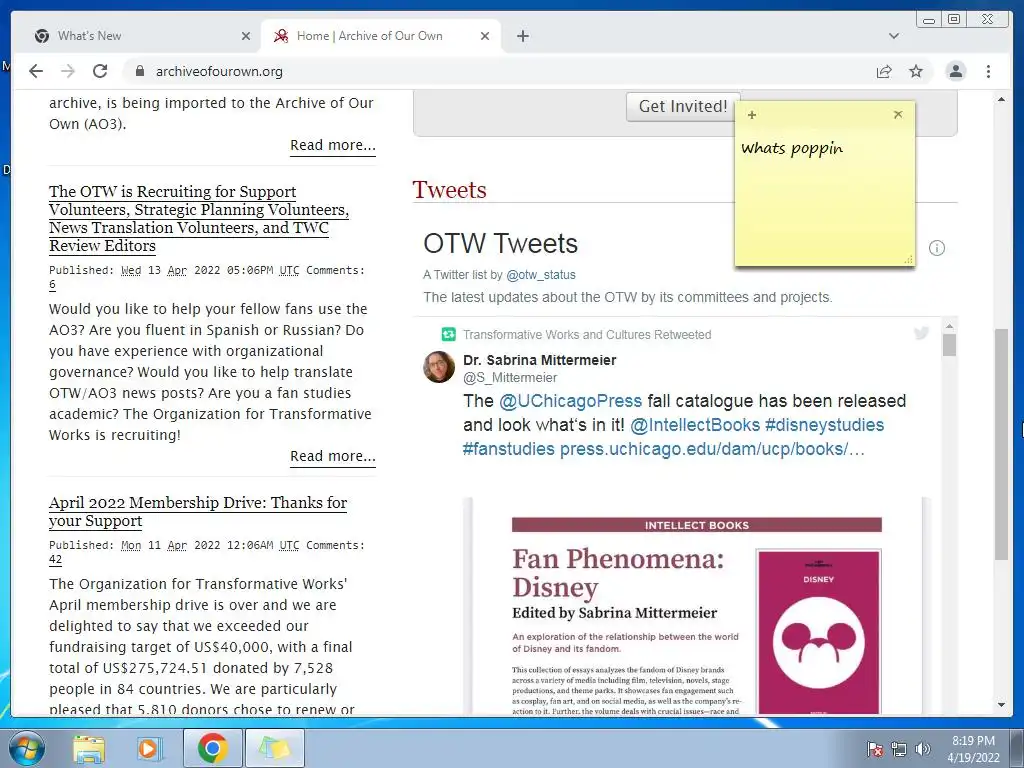
Task: Click the OTW Tweets list title
Action: coord(500,244)
